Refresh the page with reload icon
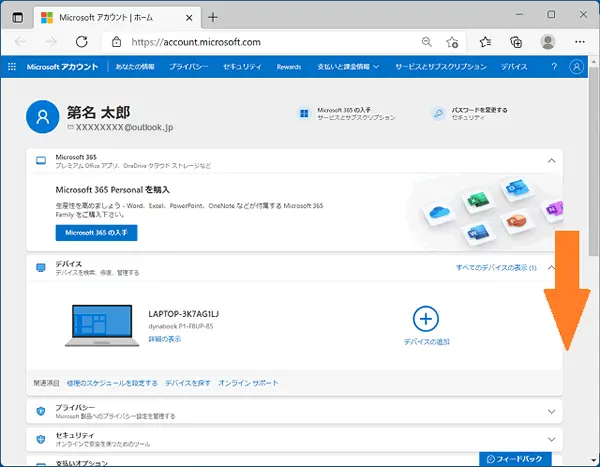The height and width of the screenshot is (467, 600). pyautogui.click(x=82, y=42)
